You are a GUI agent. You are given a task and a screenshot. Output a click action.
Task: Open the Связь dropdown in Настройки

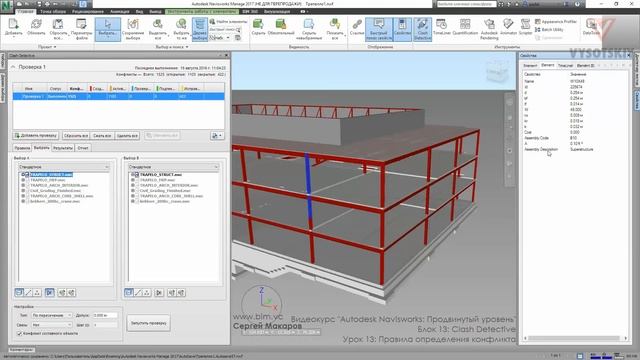coord(52,325)
